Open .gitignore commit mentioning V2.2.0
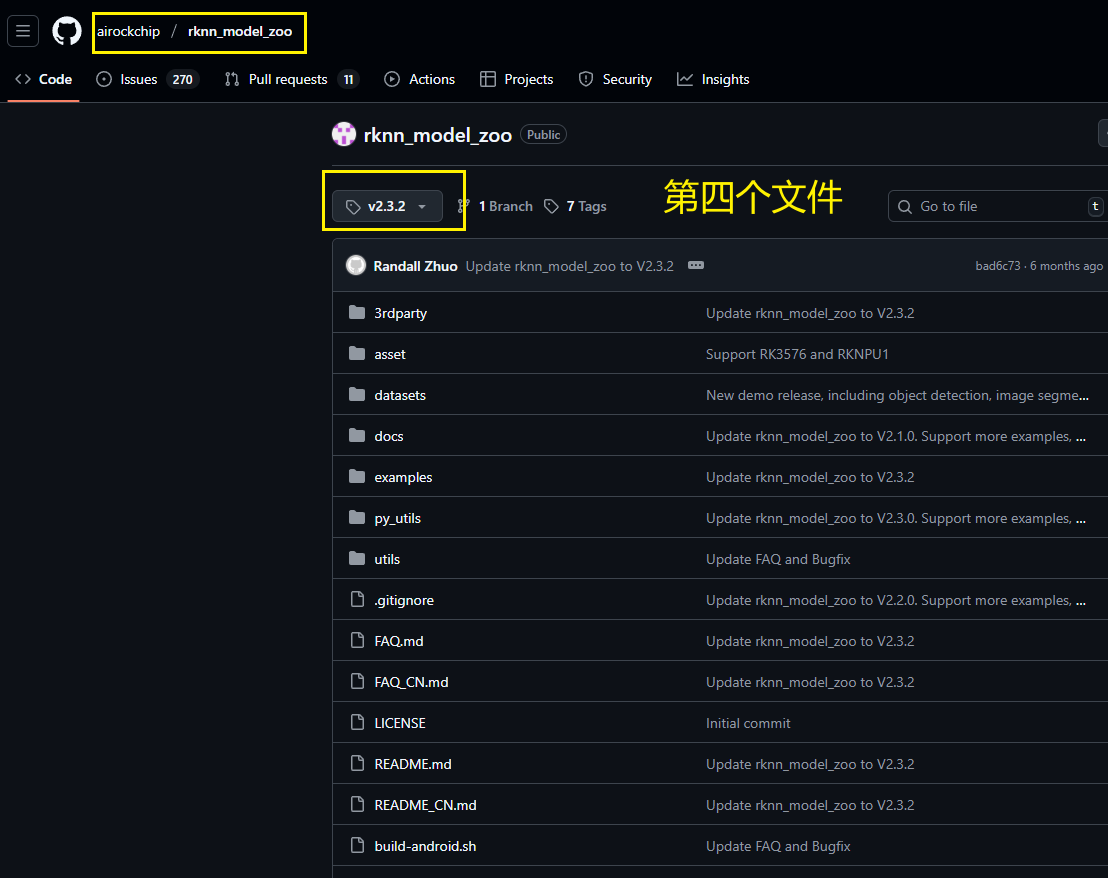Screen dimensions: 1108x878 pyautogui.click(x=895, y=600)
